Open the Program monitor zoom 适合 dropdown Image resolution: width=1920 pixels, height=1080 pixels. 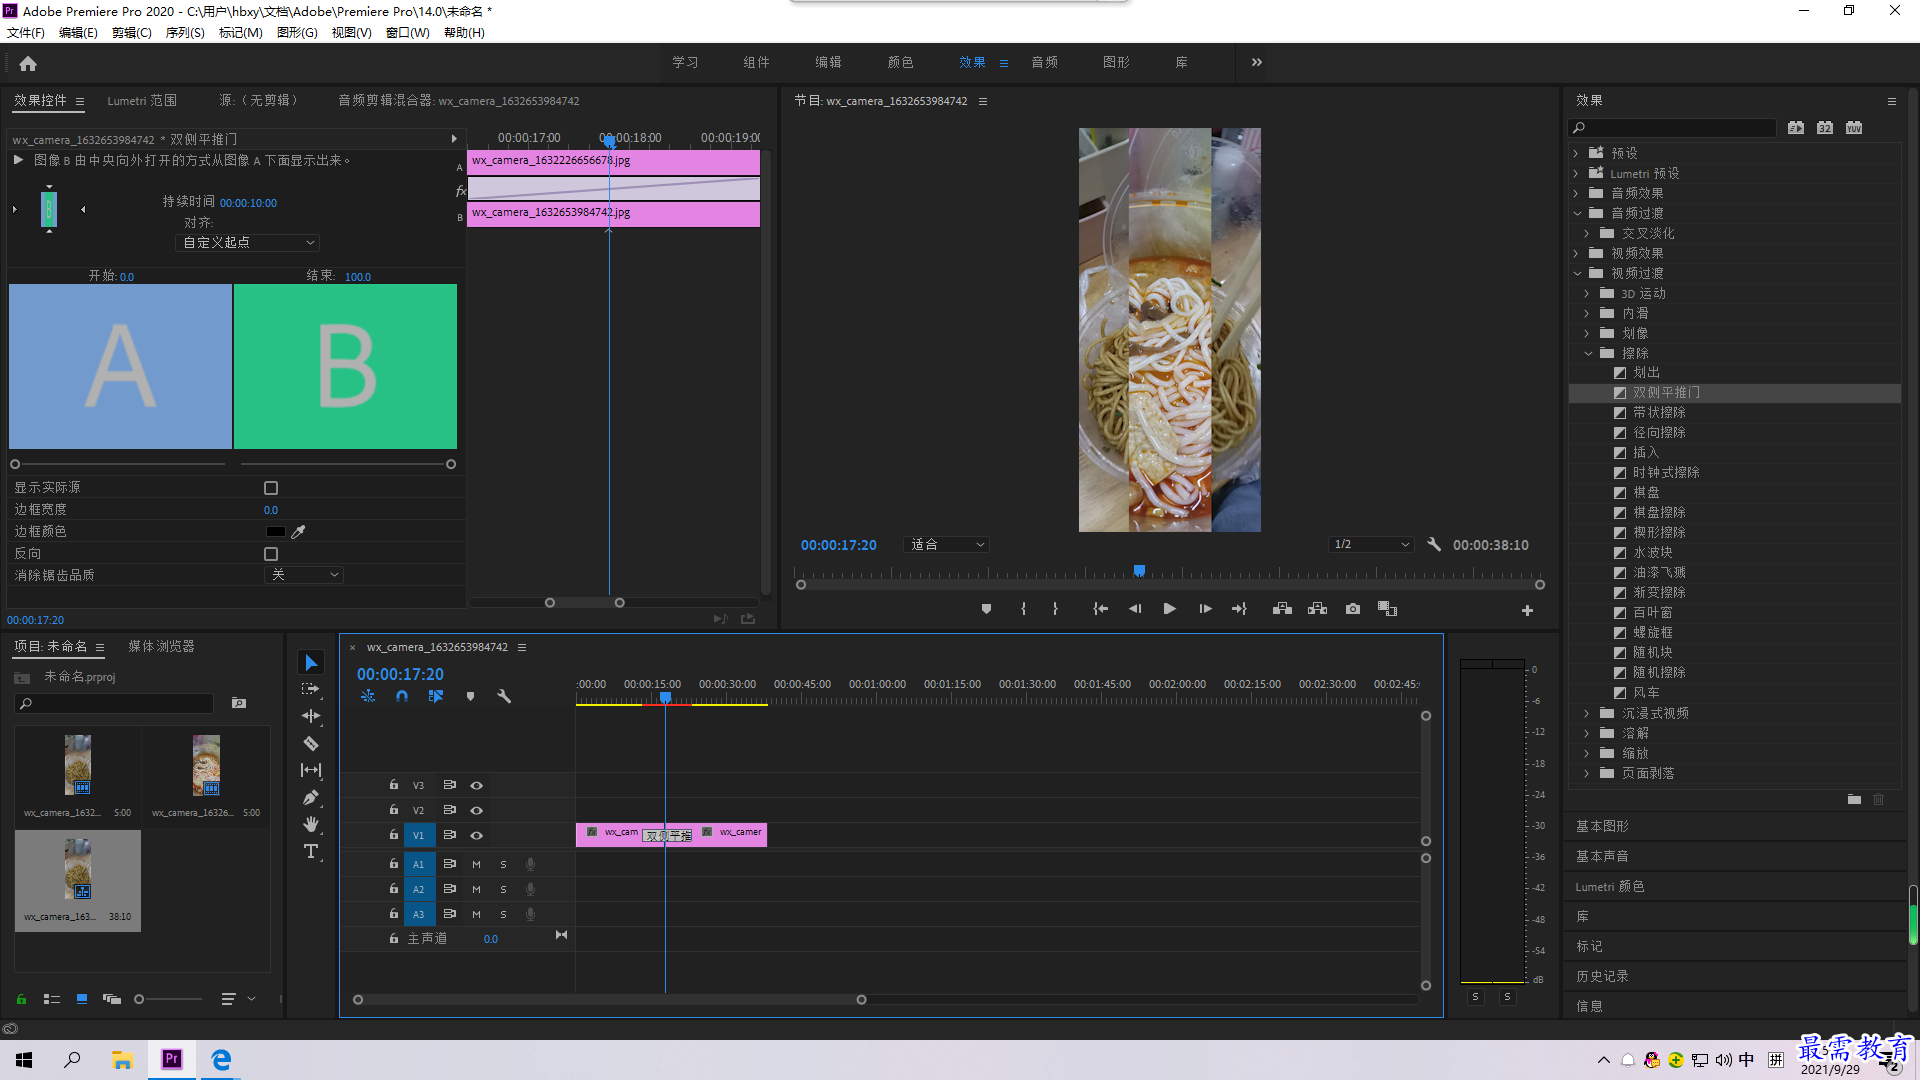946,545
